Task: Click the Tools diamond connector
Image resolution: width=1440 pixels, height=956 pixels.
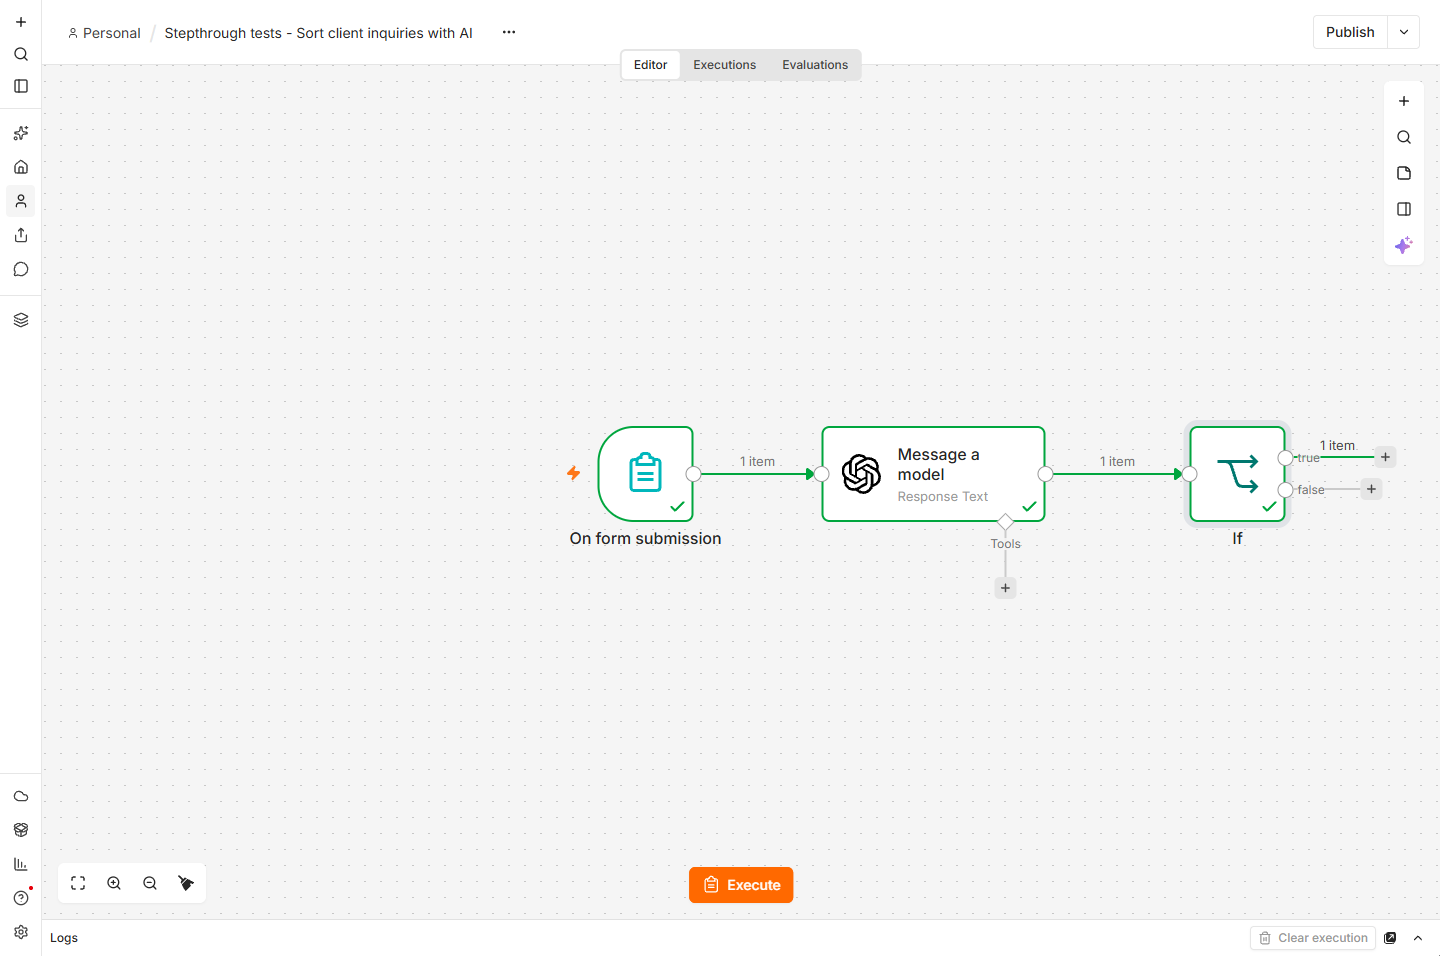Action: 1005,521
